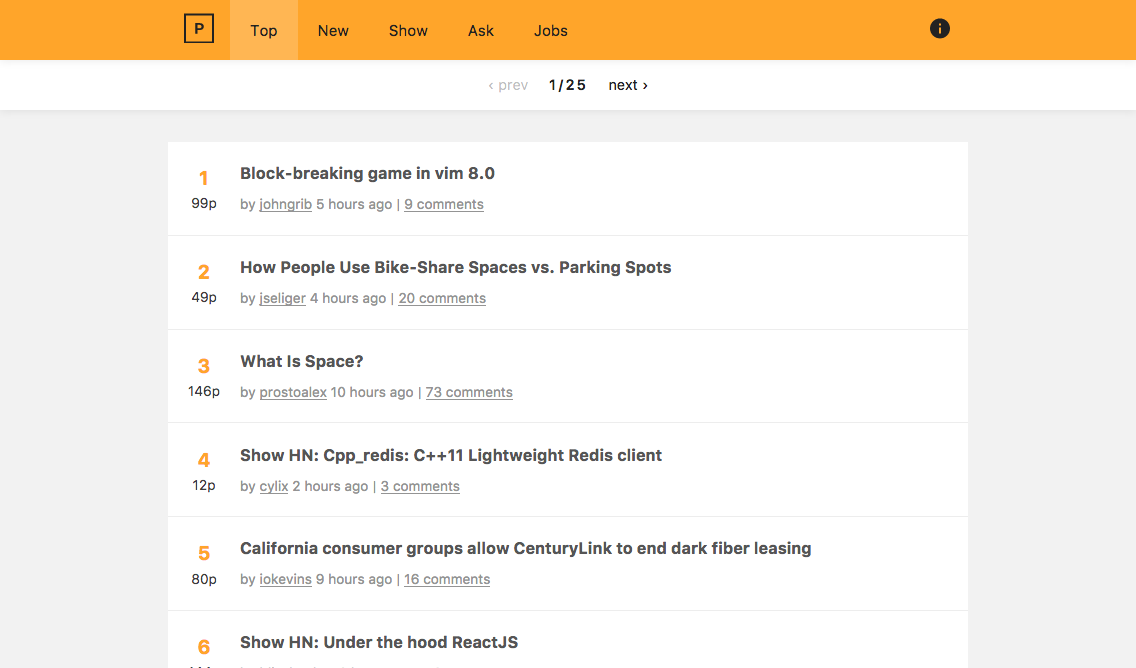
Task: Open the Cpp_redis Show HN post
Action: pos(450,455)
